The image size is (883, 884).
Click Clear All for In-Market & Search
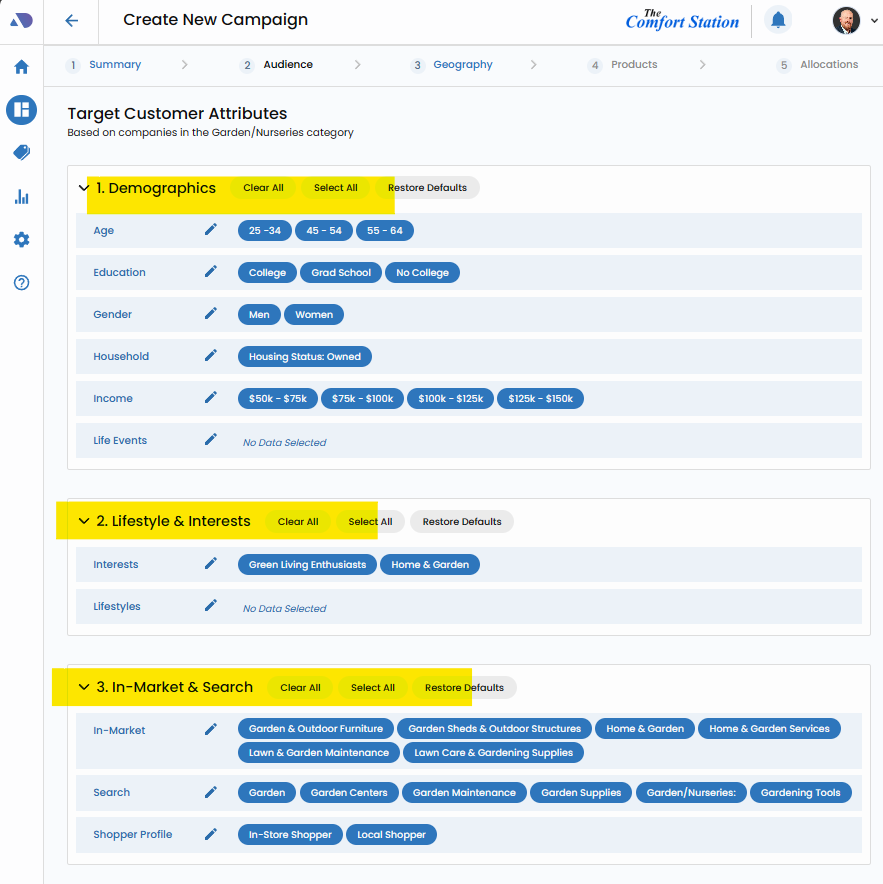pyautogui.click(x=300, y=688)
